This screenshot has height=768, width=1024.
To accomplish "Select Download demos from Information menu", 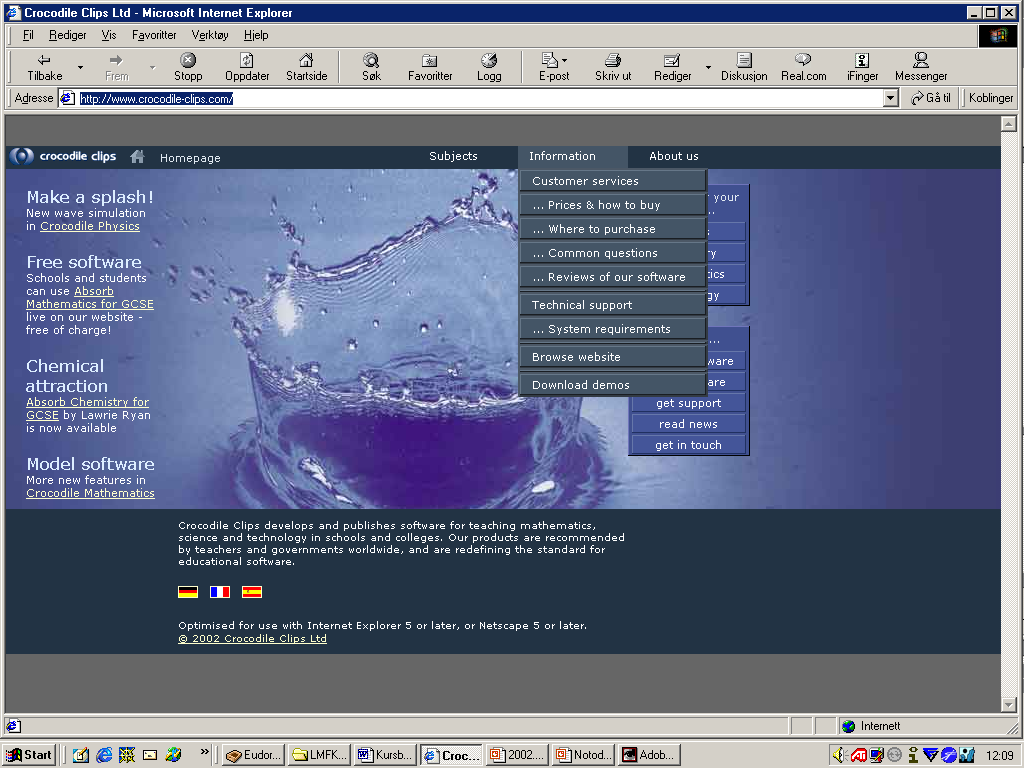I will coord(581,385).
